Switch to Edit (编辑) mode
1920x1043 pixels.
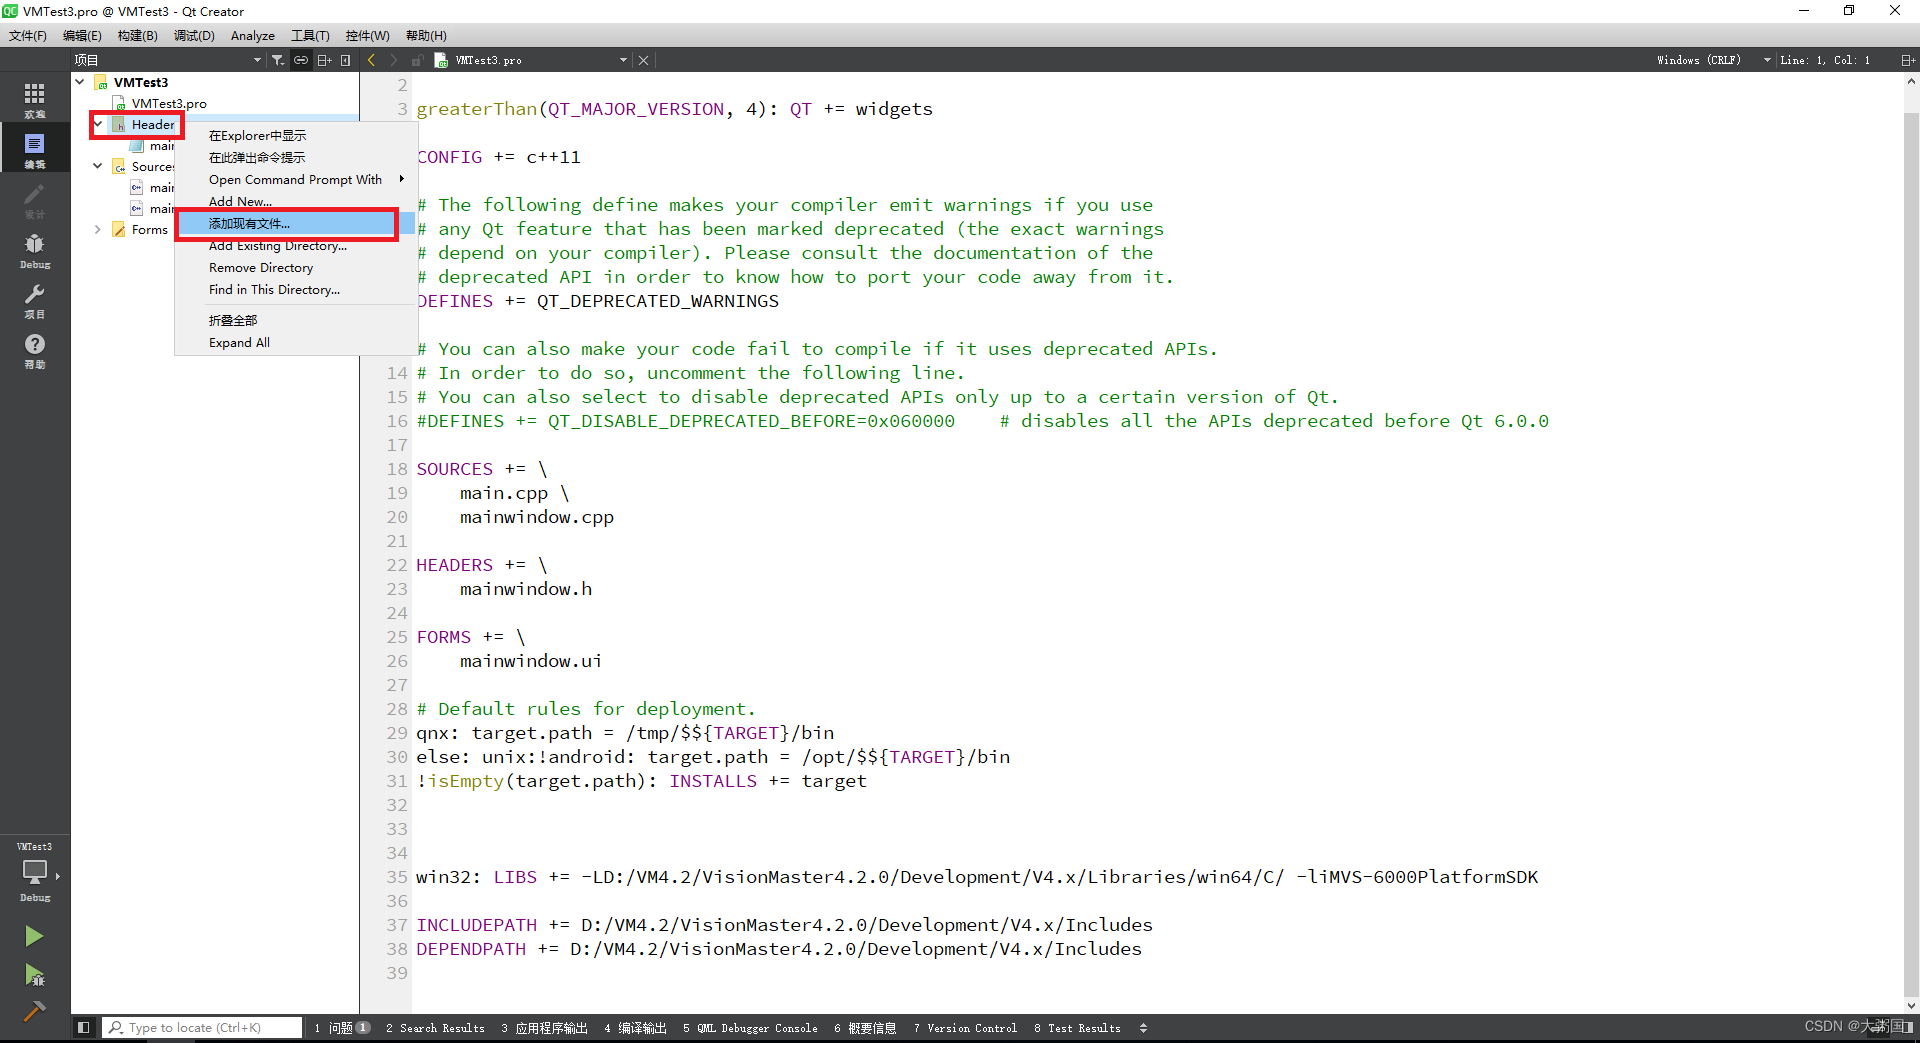pyautogui.click(x=35, y=150)
